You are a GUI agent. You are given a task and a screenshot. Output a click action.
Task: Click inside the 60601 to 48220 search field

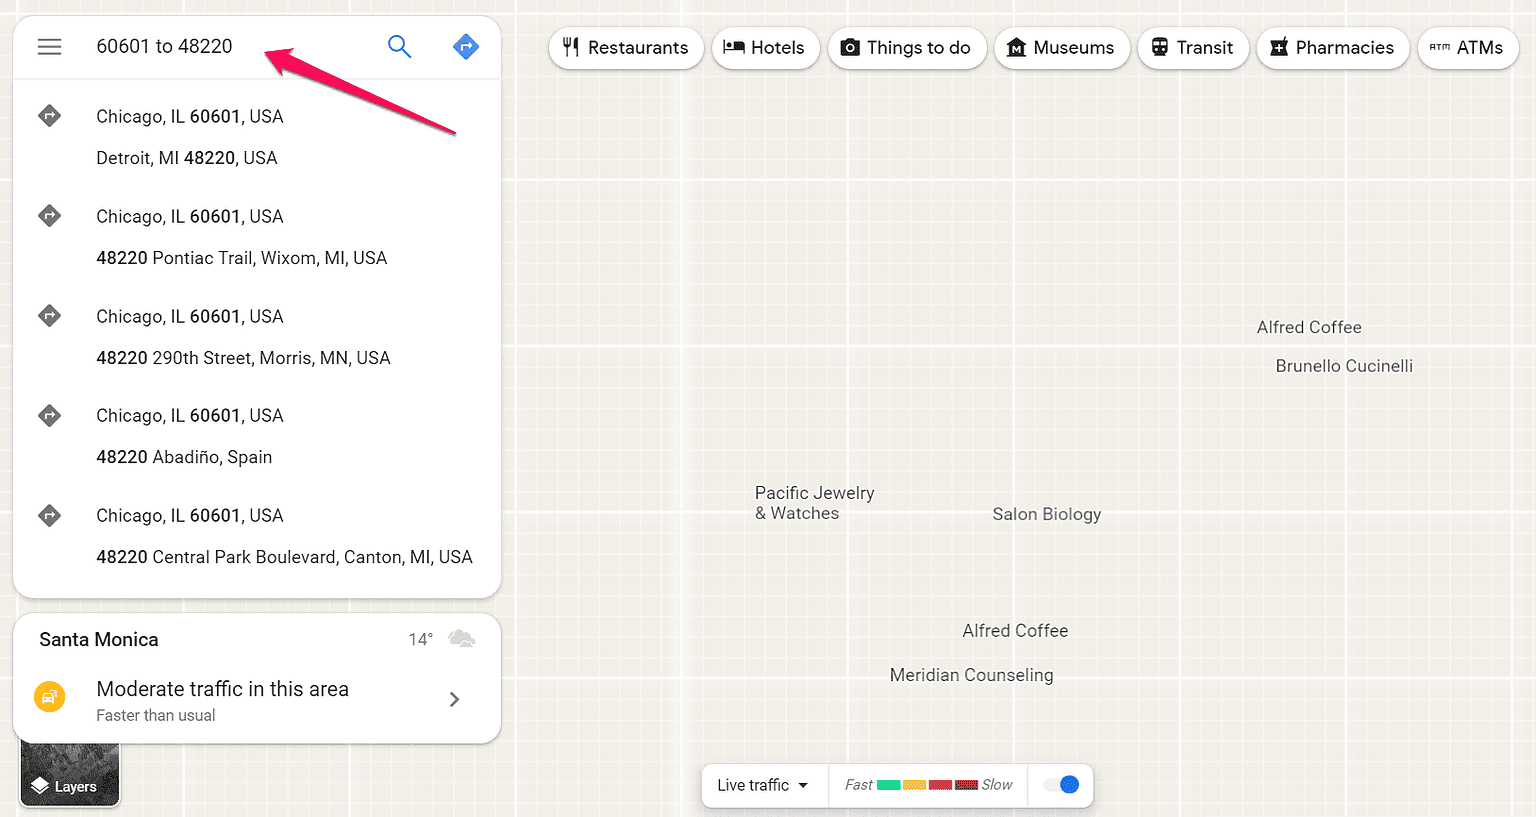pos(200,46)
